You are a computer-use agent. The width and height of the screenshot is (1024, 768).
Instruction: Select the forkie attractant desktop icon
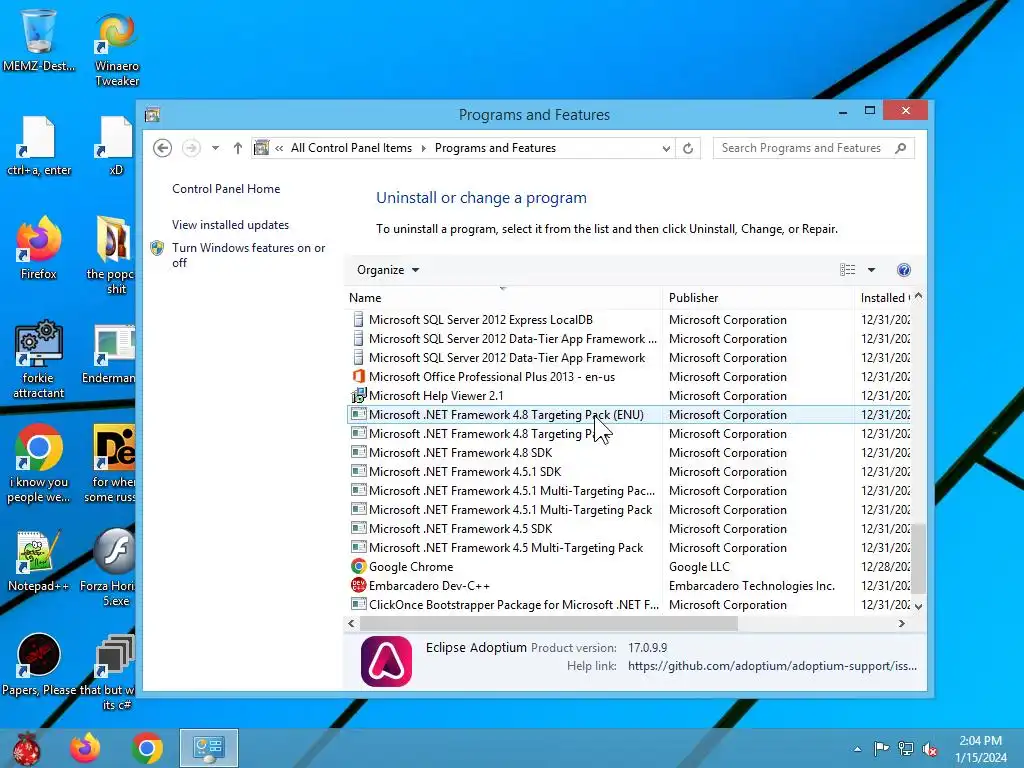(39, 360)
